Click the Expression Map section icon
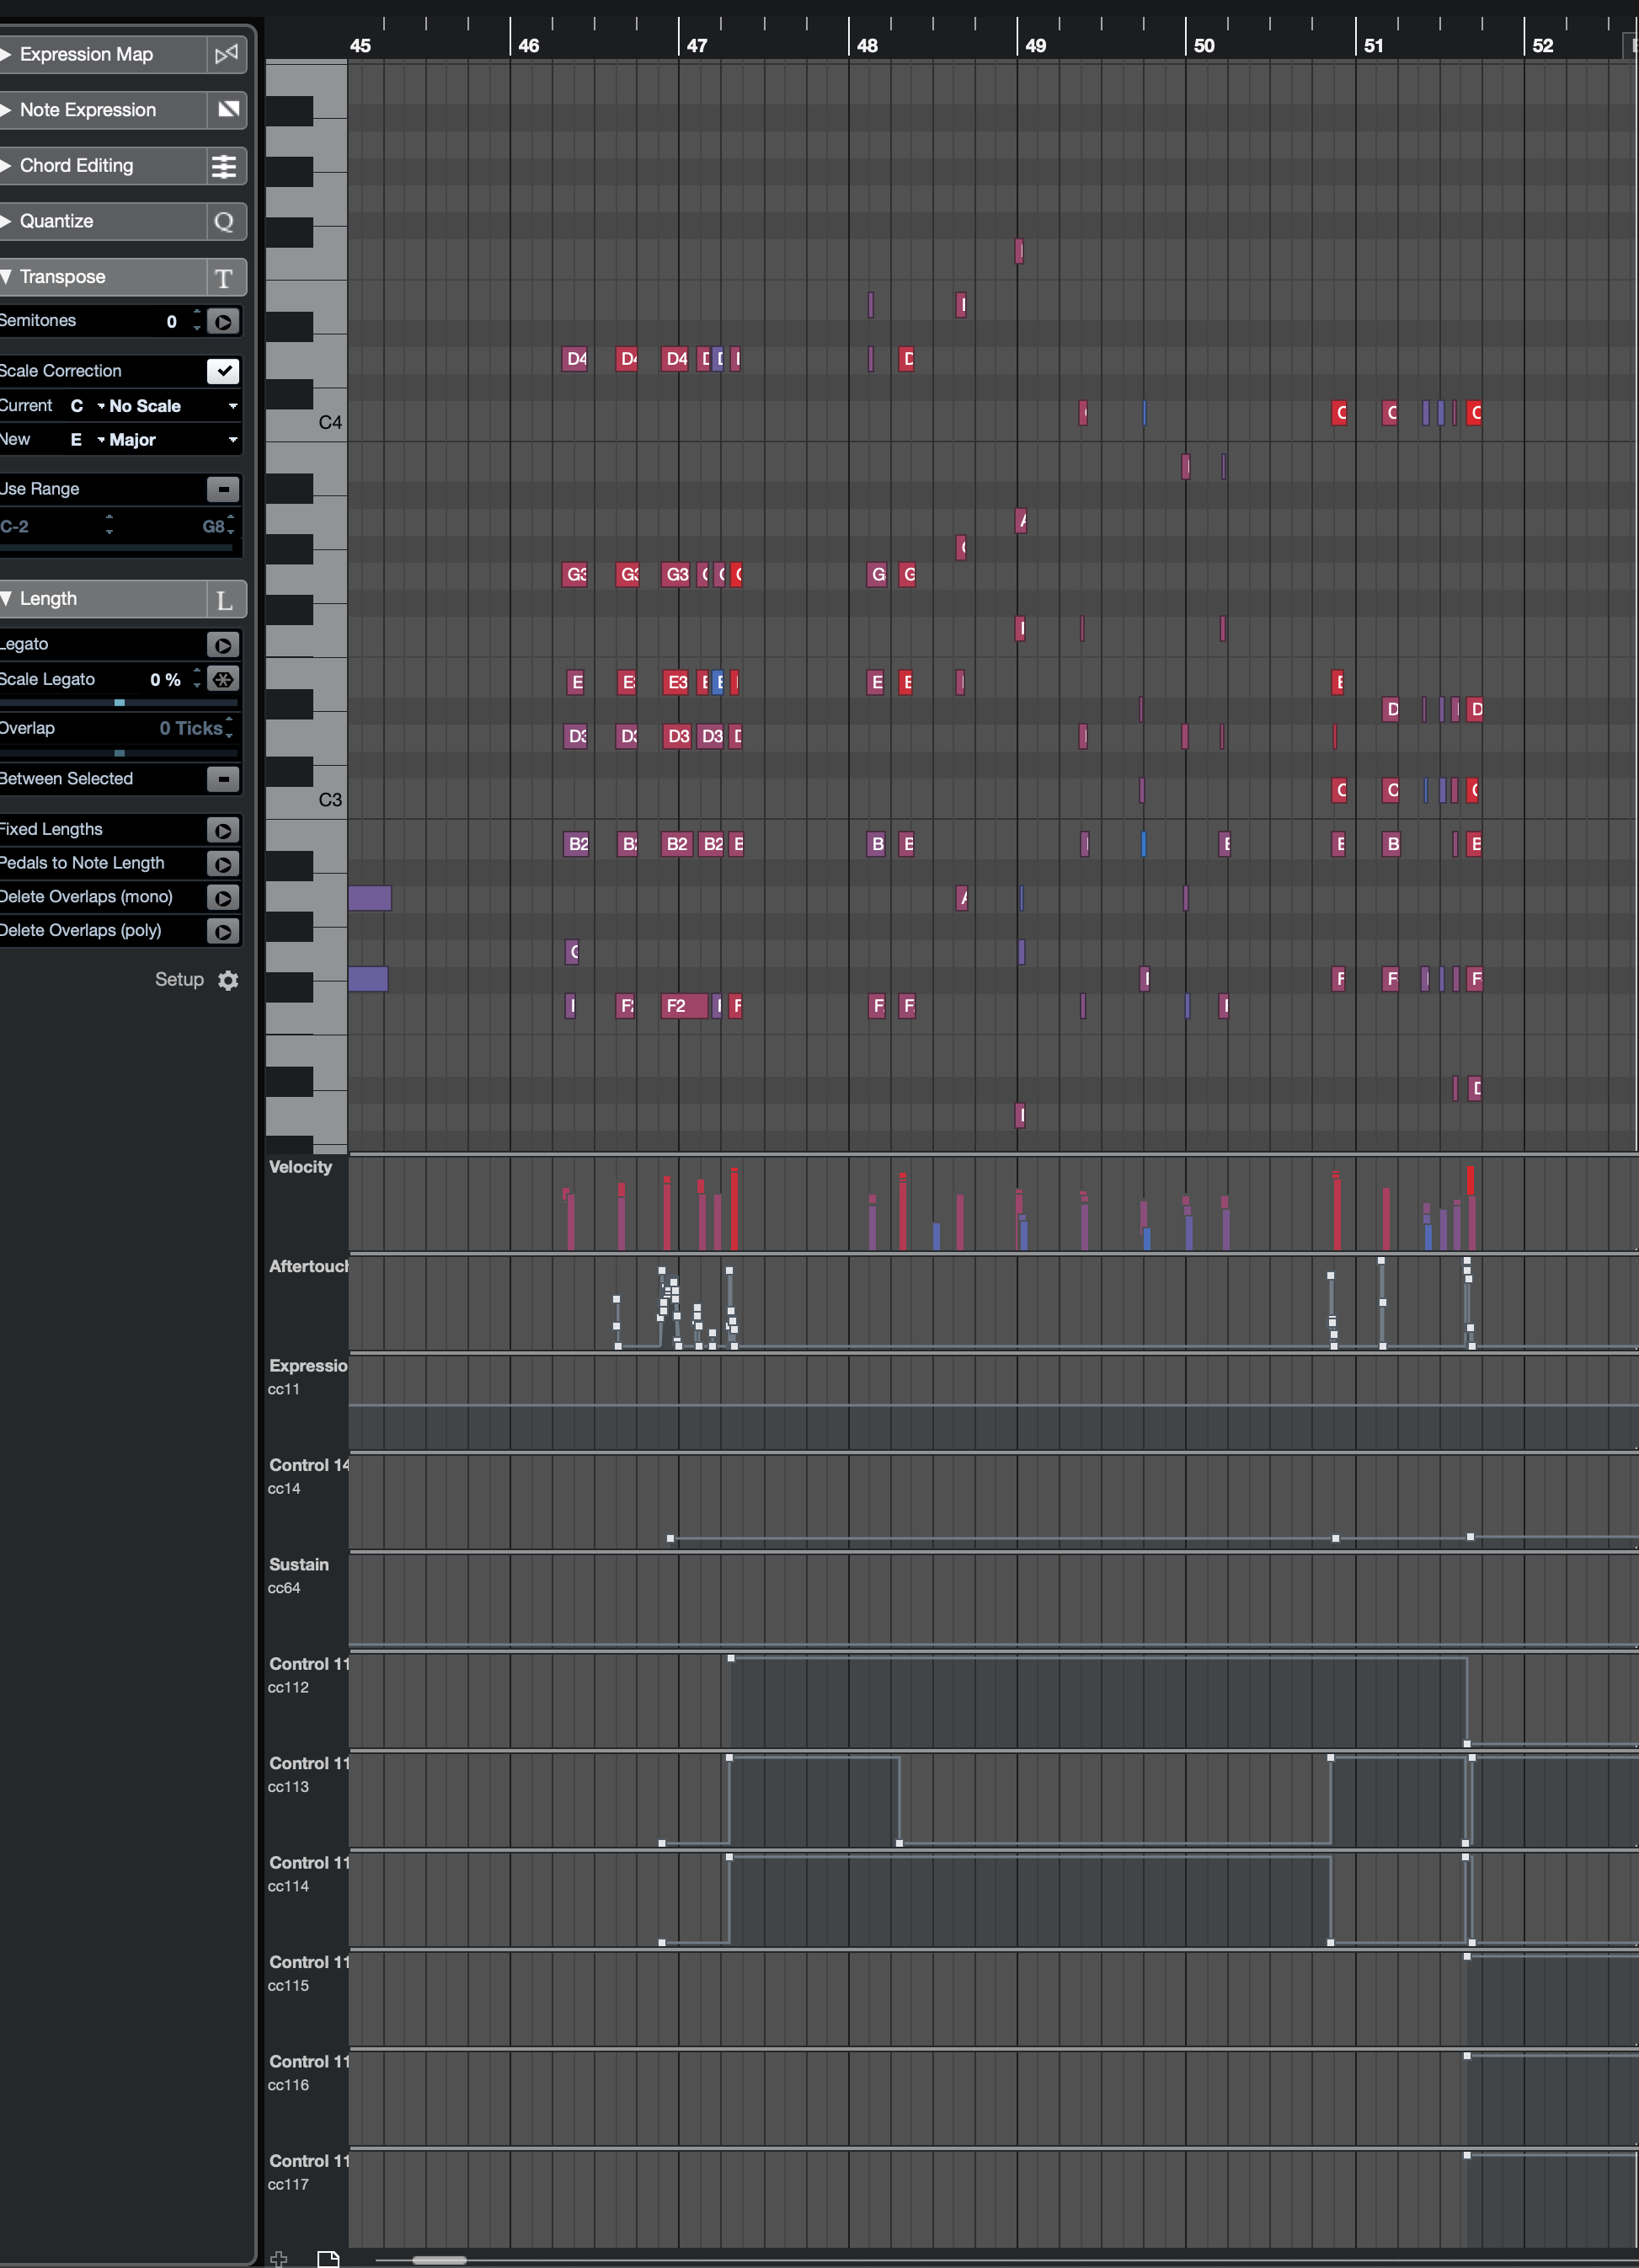Screen dimensions: 1639x2268 click(226, 54)
